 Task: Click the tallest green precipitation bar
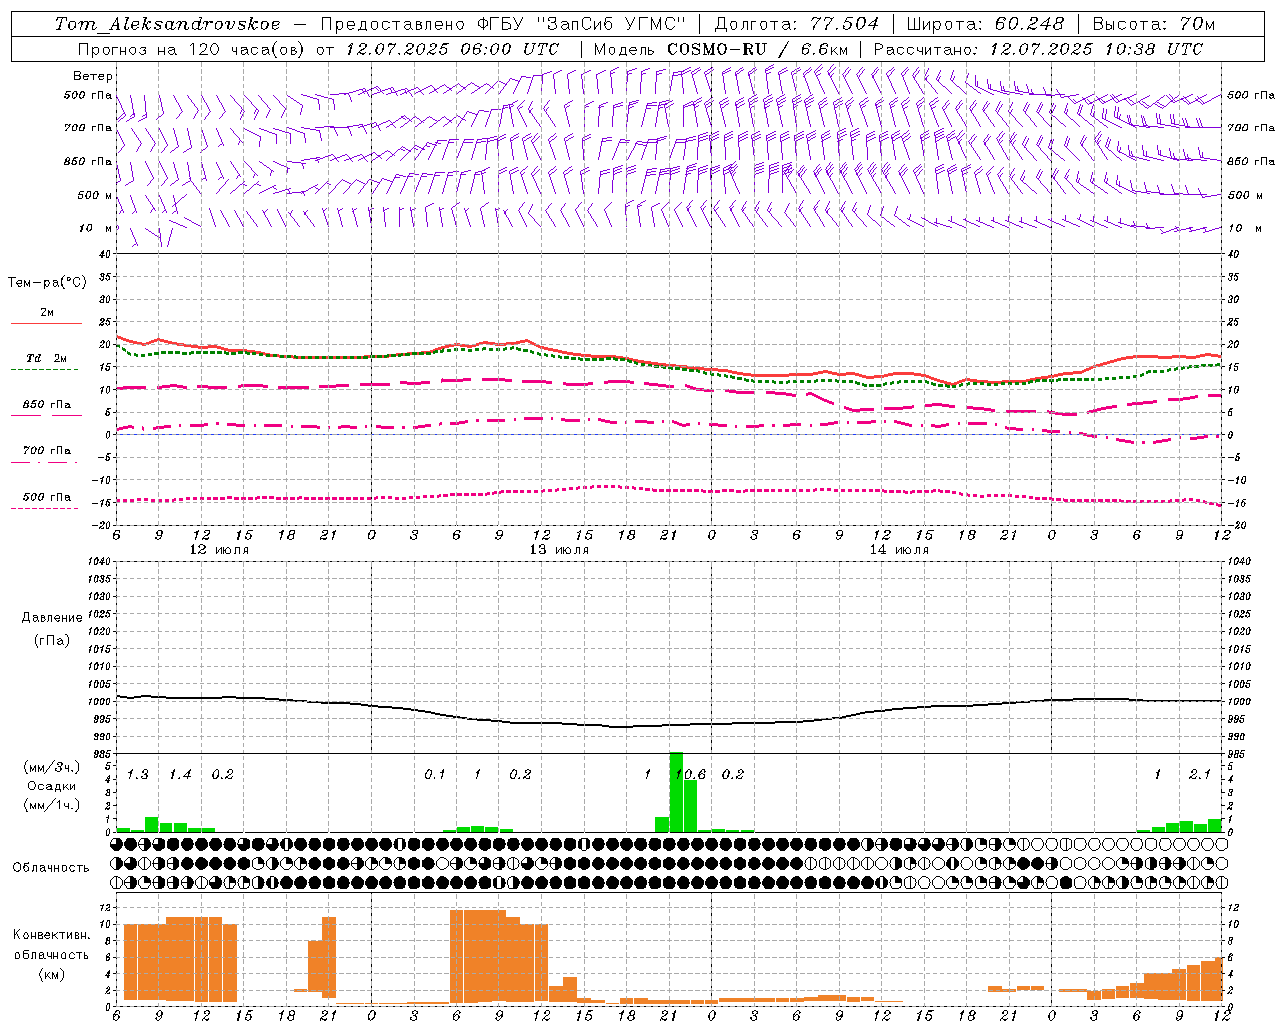[x=676, y=792]
